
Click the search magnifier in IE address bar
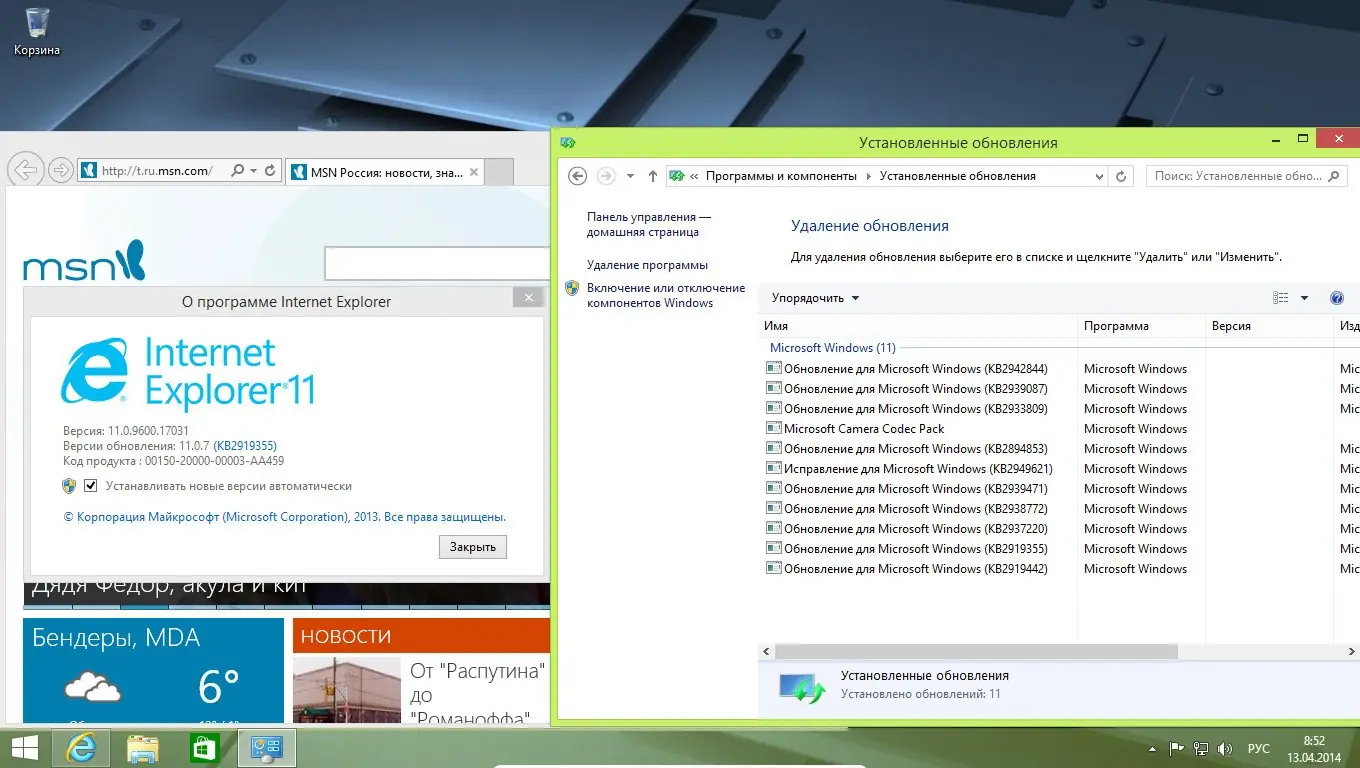pos(237,171)
